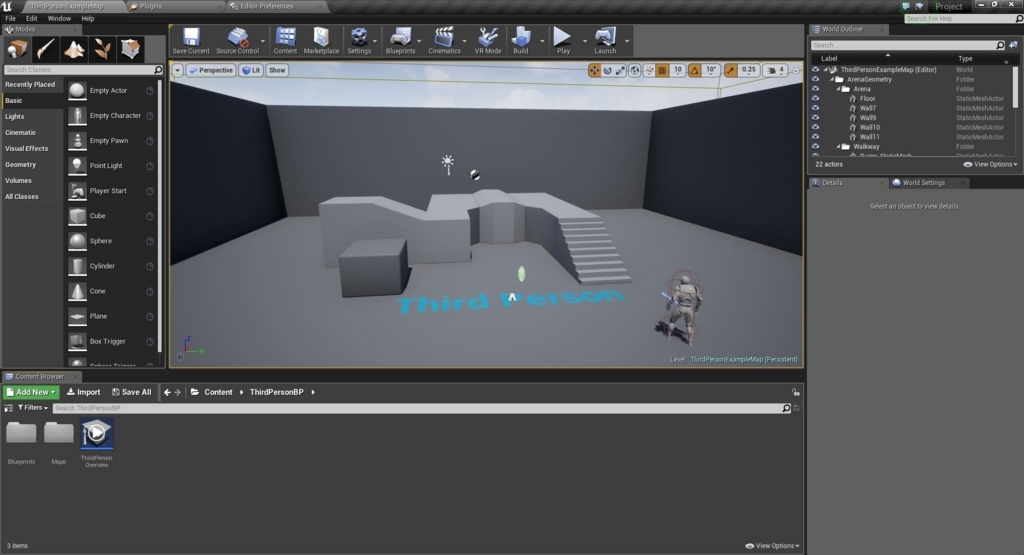Image resolution: width=1024 pixels, height=555 pixels.
Task: Open Content Browser View Options
Action: 772,546
